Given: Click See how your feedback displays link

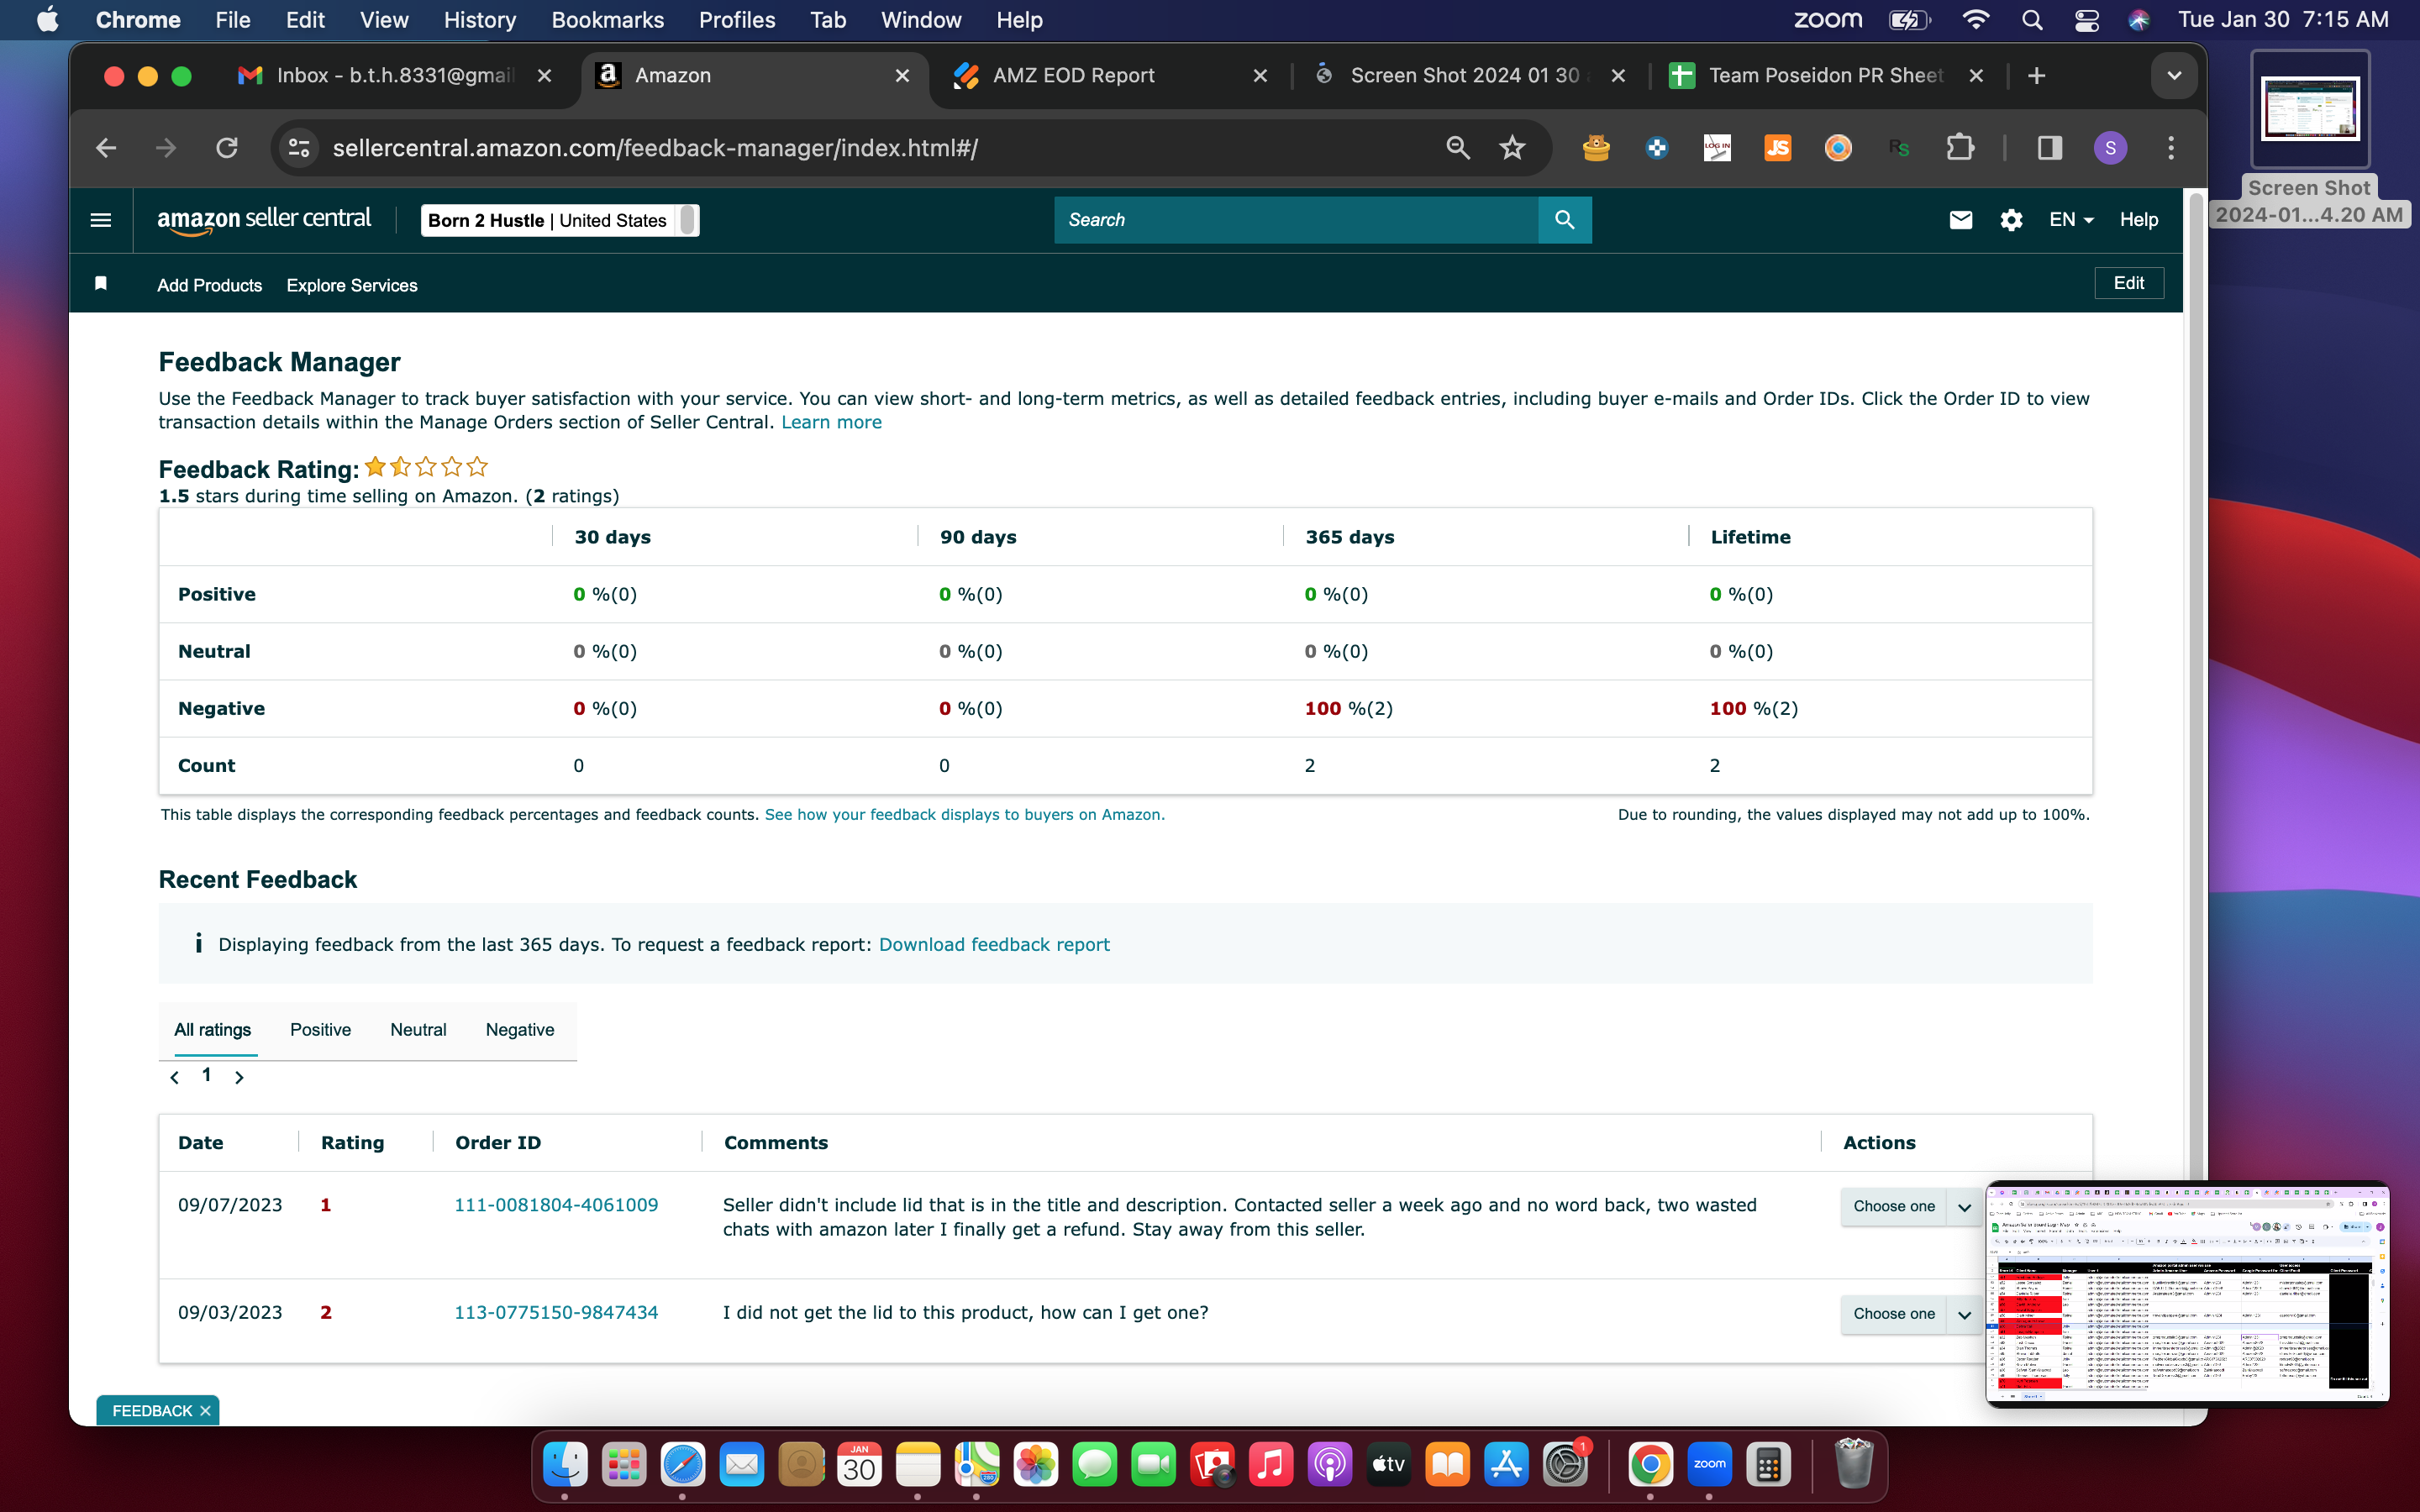Looking at the screenshot, I should (964, 815).
